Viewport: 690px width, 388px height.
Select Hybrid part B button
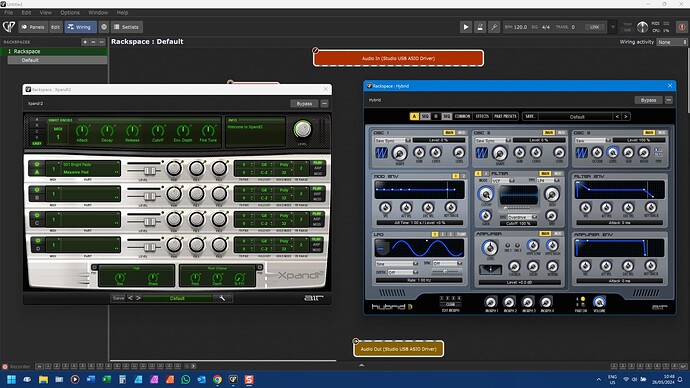point(436,117)
